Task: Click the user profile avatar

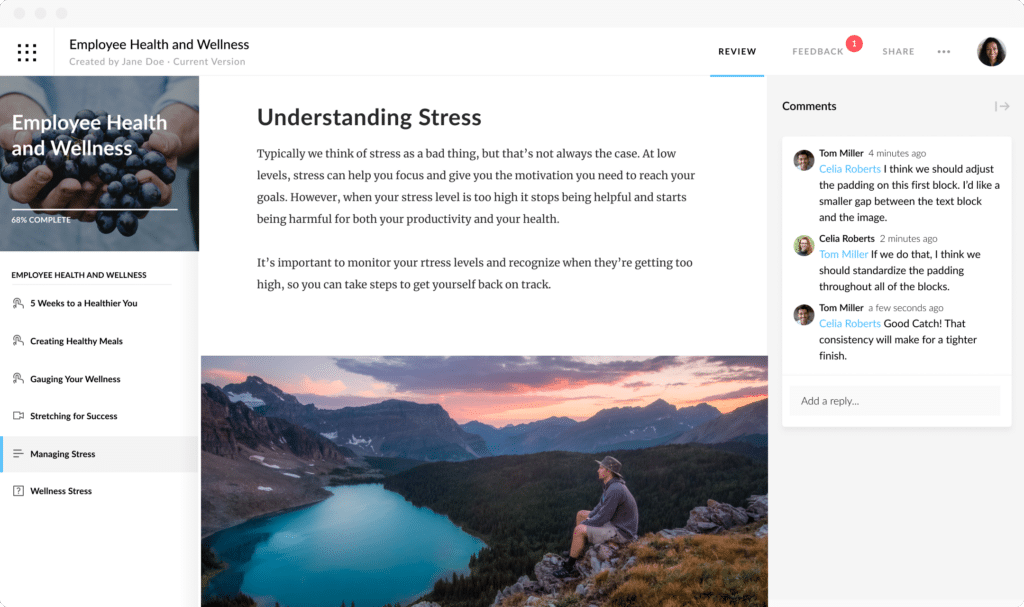Action: point(991,52)
